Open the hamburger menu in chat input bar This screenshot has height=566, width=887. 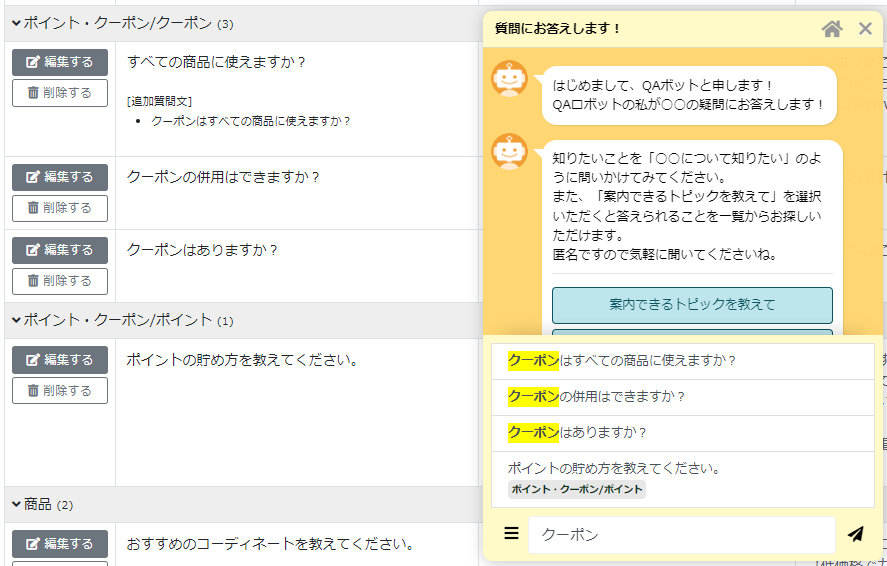tap(511, 534)
